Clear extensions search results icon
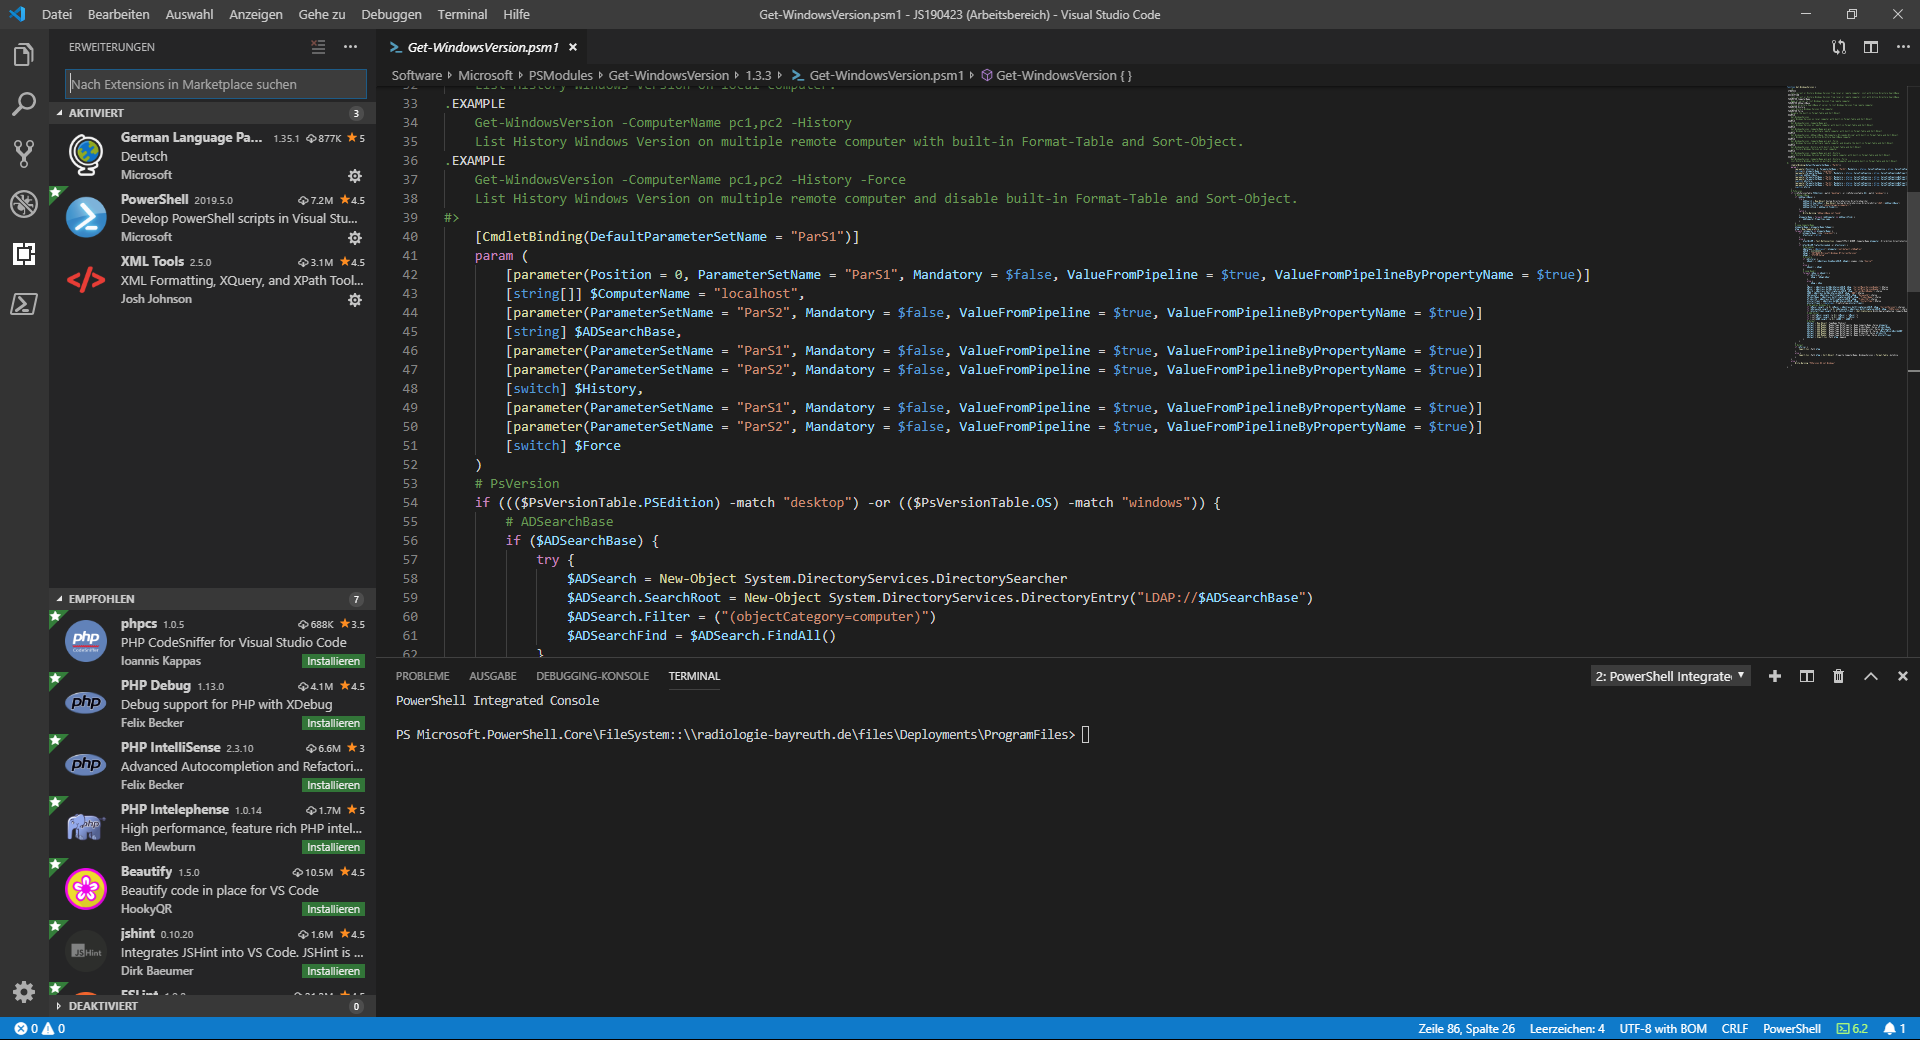 318,47
